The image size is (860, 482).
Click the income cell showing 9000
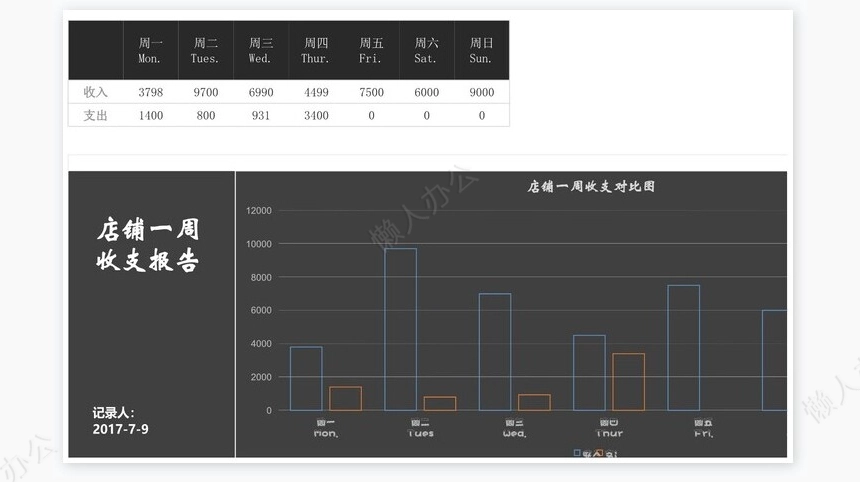coord(481,92)
